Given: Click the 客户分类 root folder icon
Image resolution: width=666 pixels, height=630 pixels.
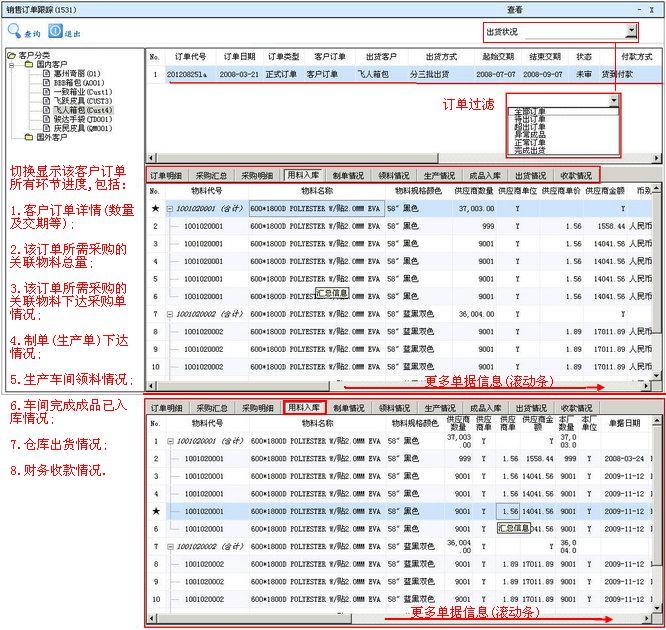Looking at the screenshot, I should (x=12, y=55).
